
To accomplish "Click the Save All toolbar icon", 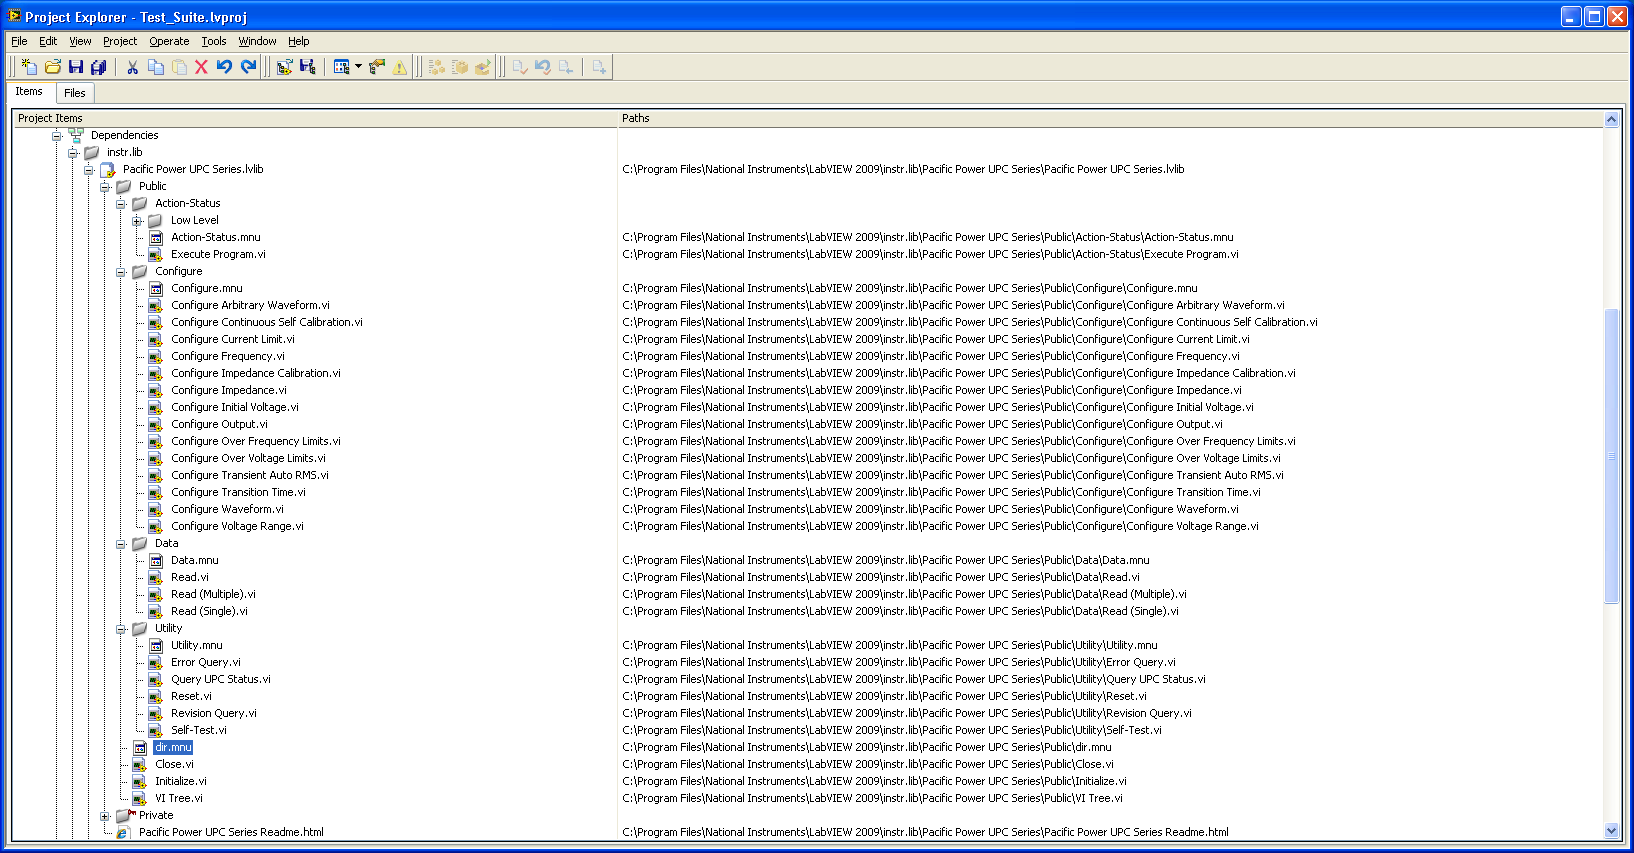I will (98, 67).
